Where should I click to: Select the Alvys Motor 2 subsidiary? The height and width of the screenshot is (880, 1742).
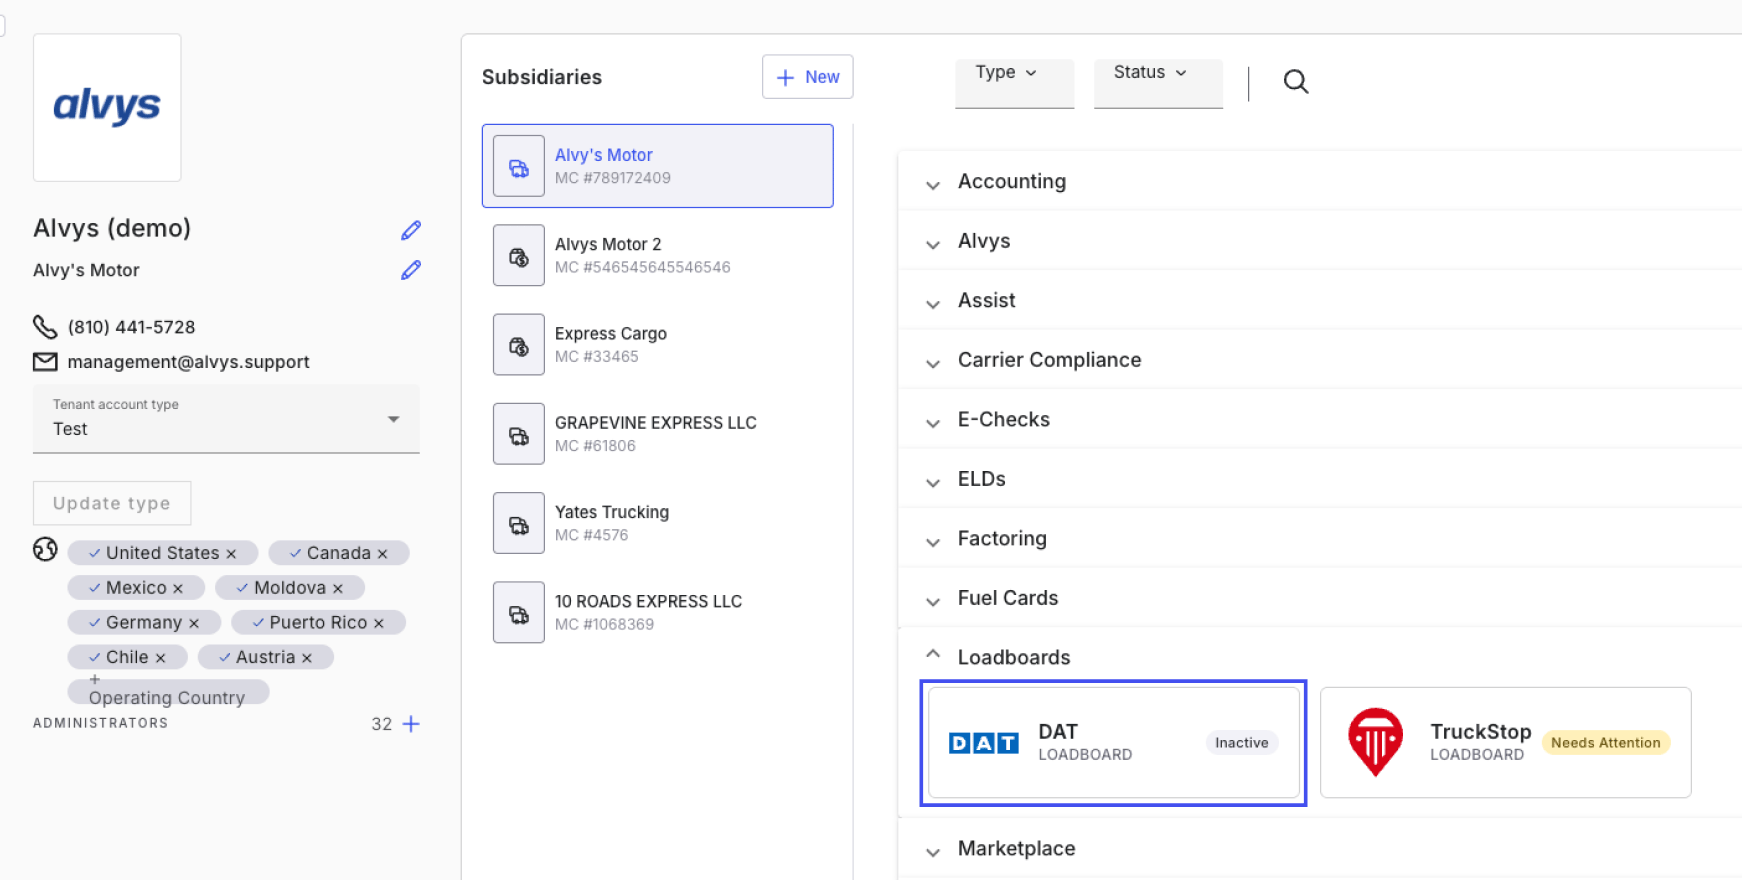pos(658,256)
